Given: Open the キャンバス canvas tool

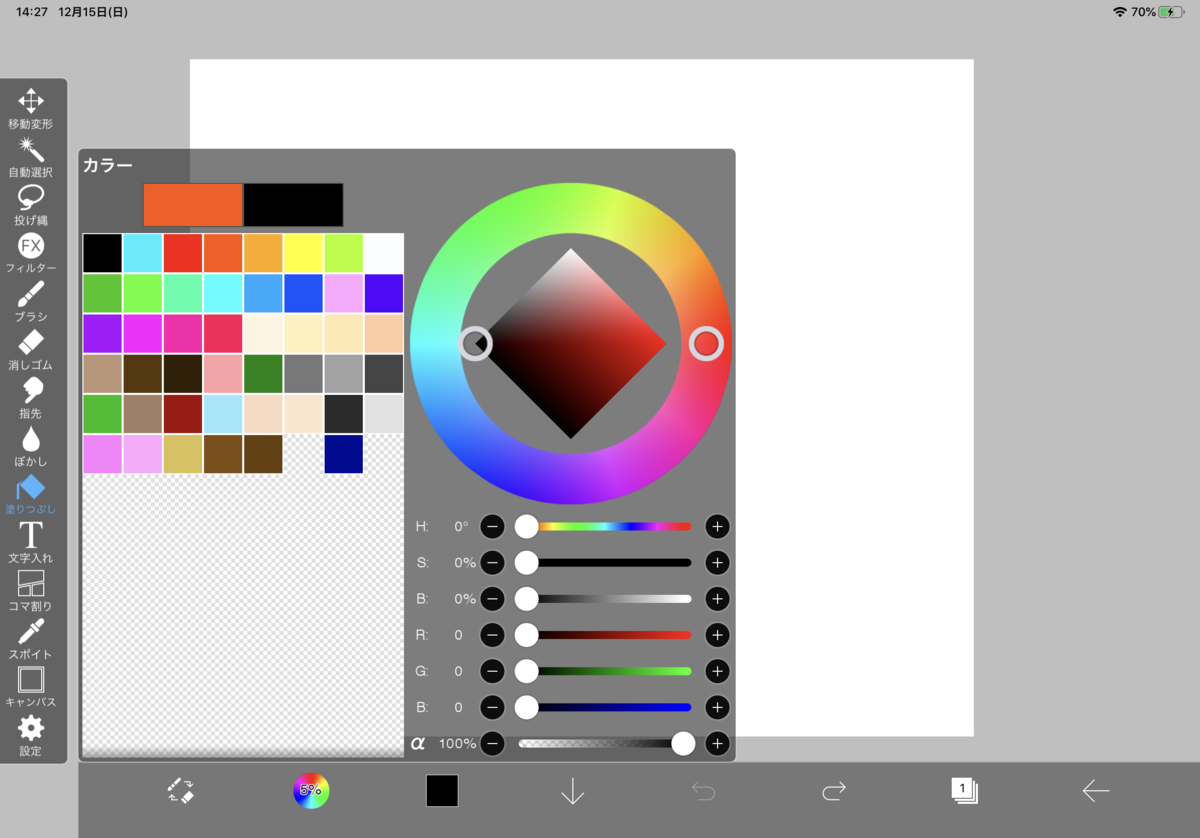Looking at the screenshot, I should click(x=31, y=686).
